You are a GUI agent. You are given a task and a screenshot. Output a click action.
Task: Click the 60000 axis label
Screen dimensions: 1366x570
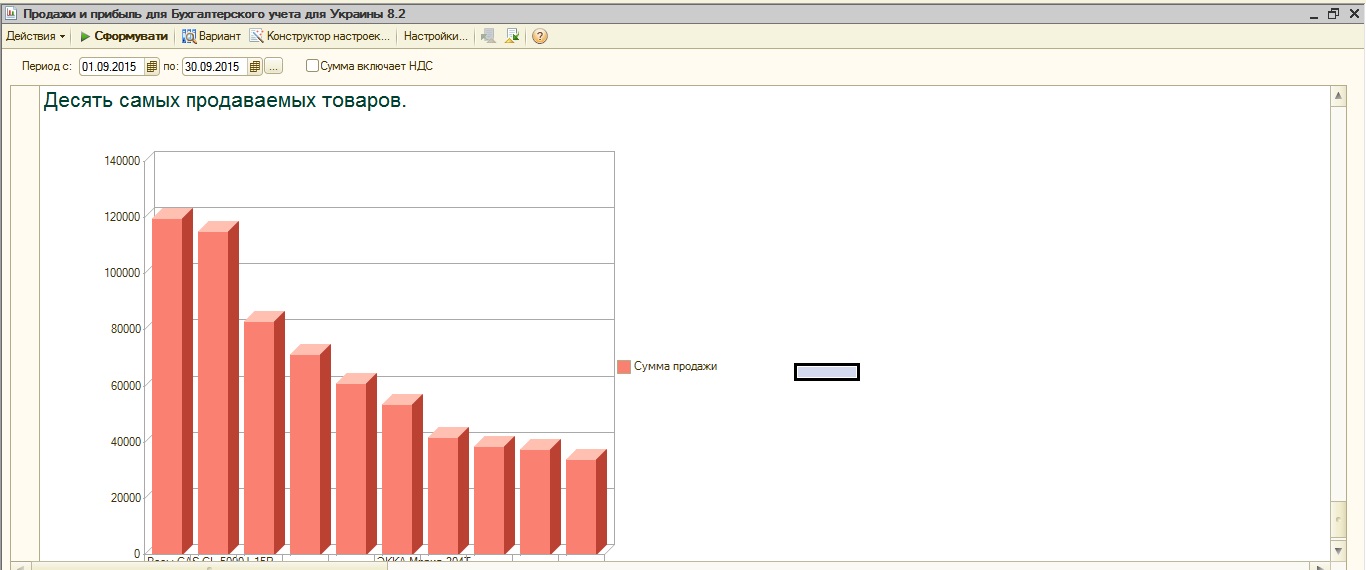(x=125, y=385)
